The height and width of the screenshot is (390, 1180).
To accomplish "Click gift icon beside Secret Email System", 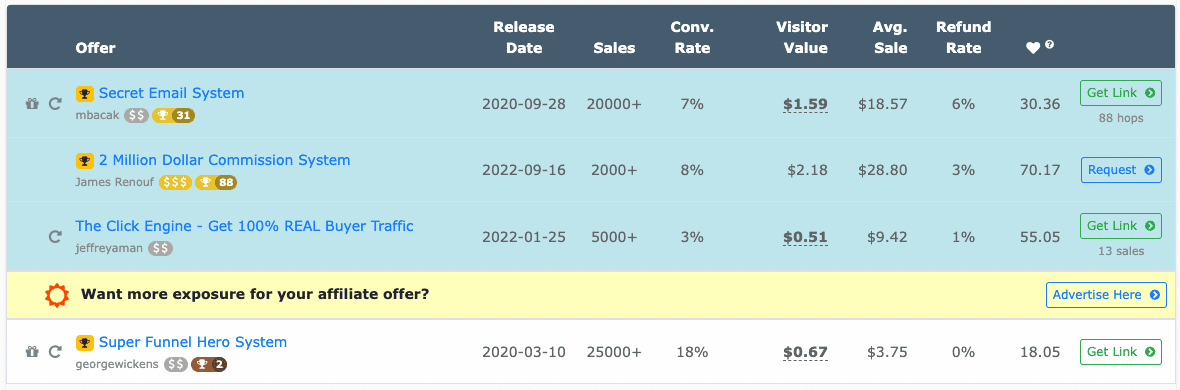I will point(32,104).
